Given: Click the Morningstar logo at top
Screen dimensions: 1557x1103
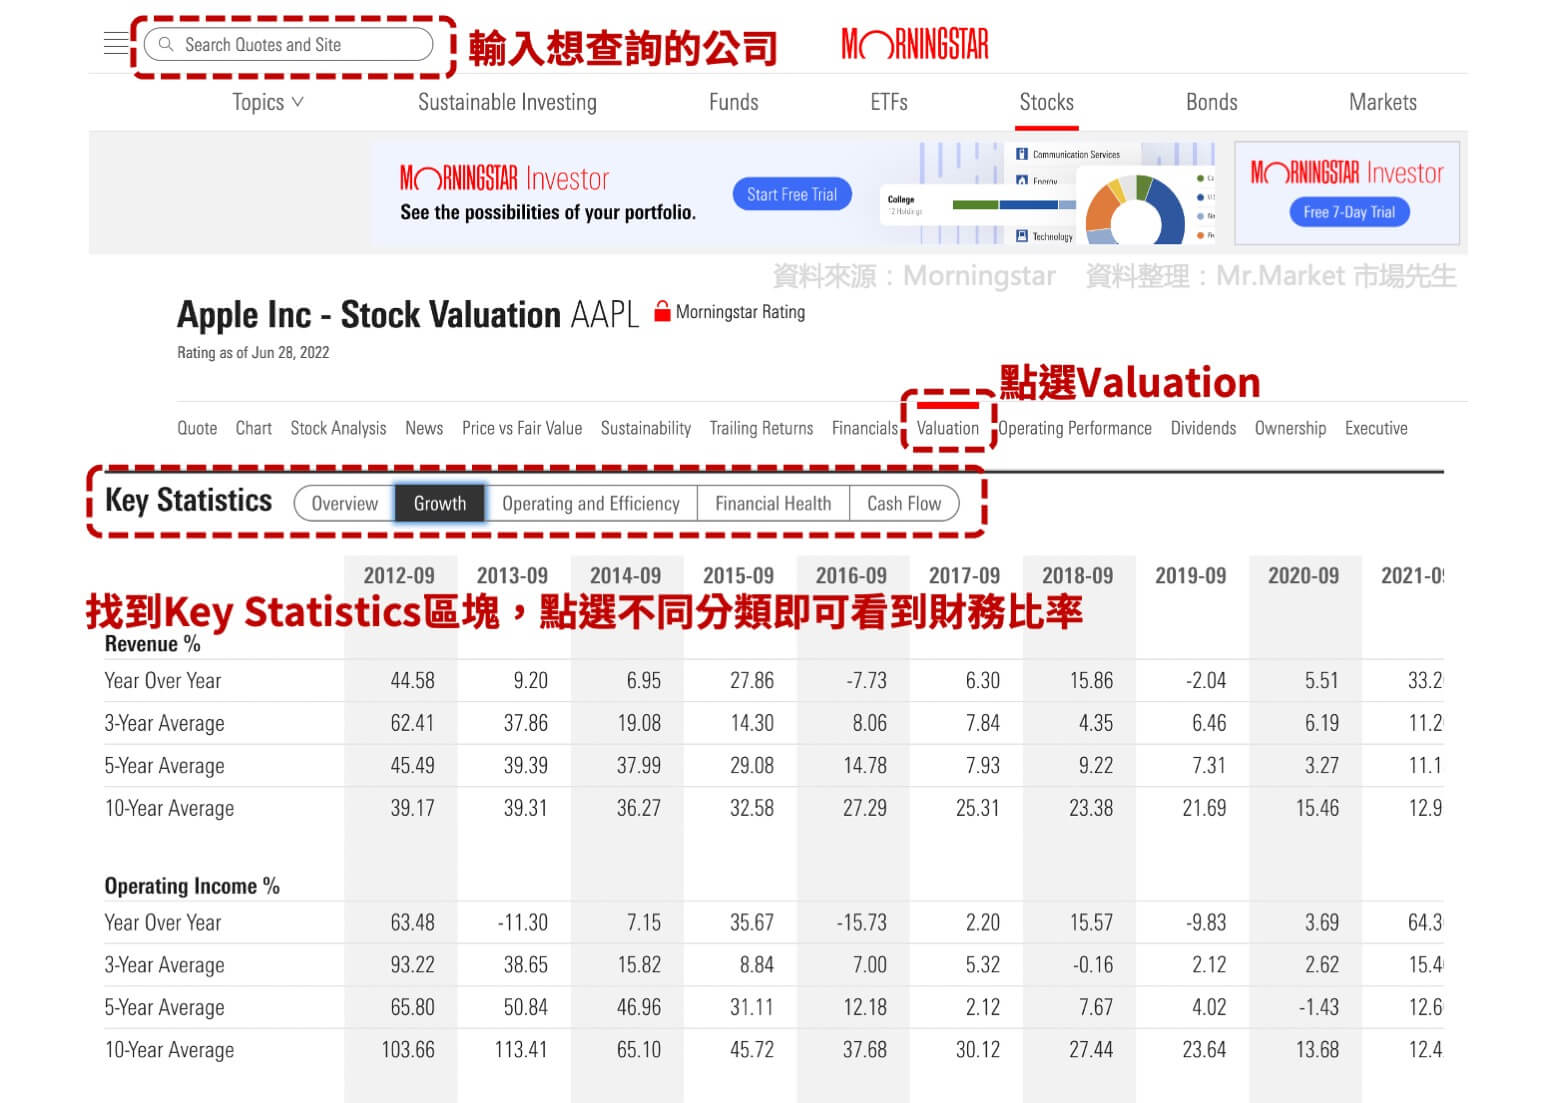Looking at the screenshot, I should (x=914, y=44).
